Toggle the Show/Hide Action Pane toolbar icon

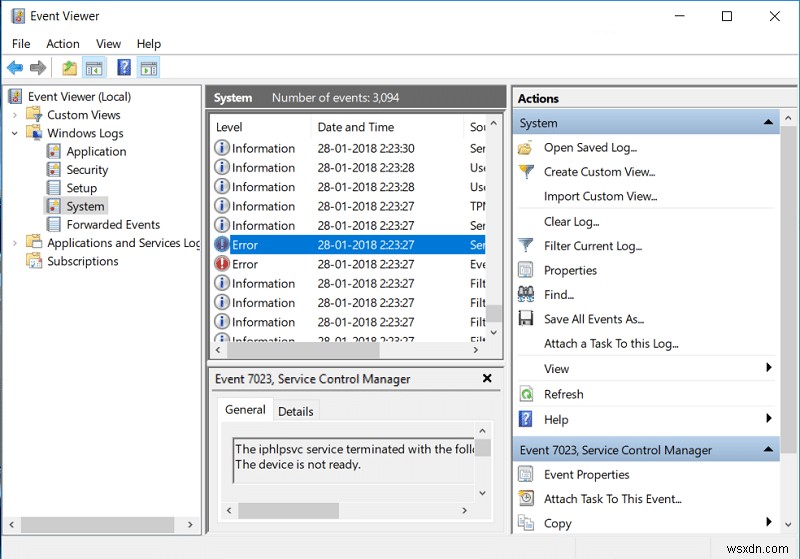148,67
